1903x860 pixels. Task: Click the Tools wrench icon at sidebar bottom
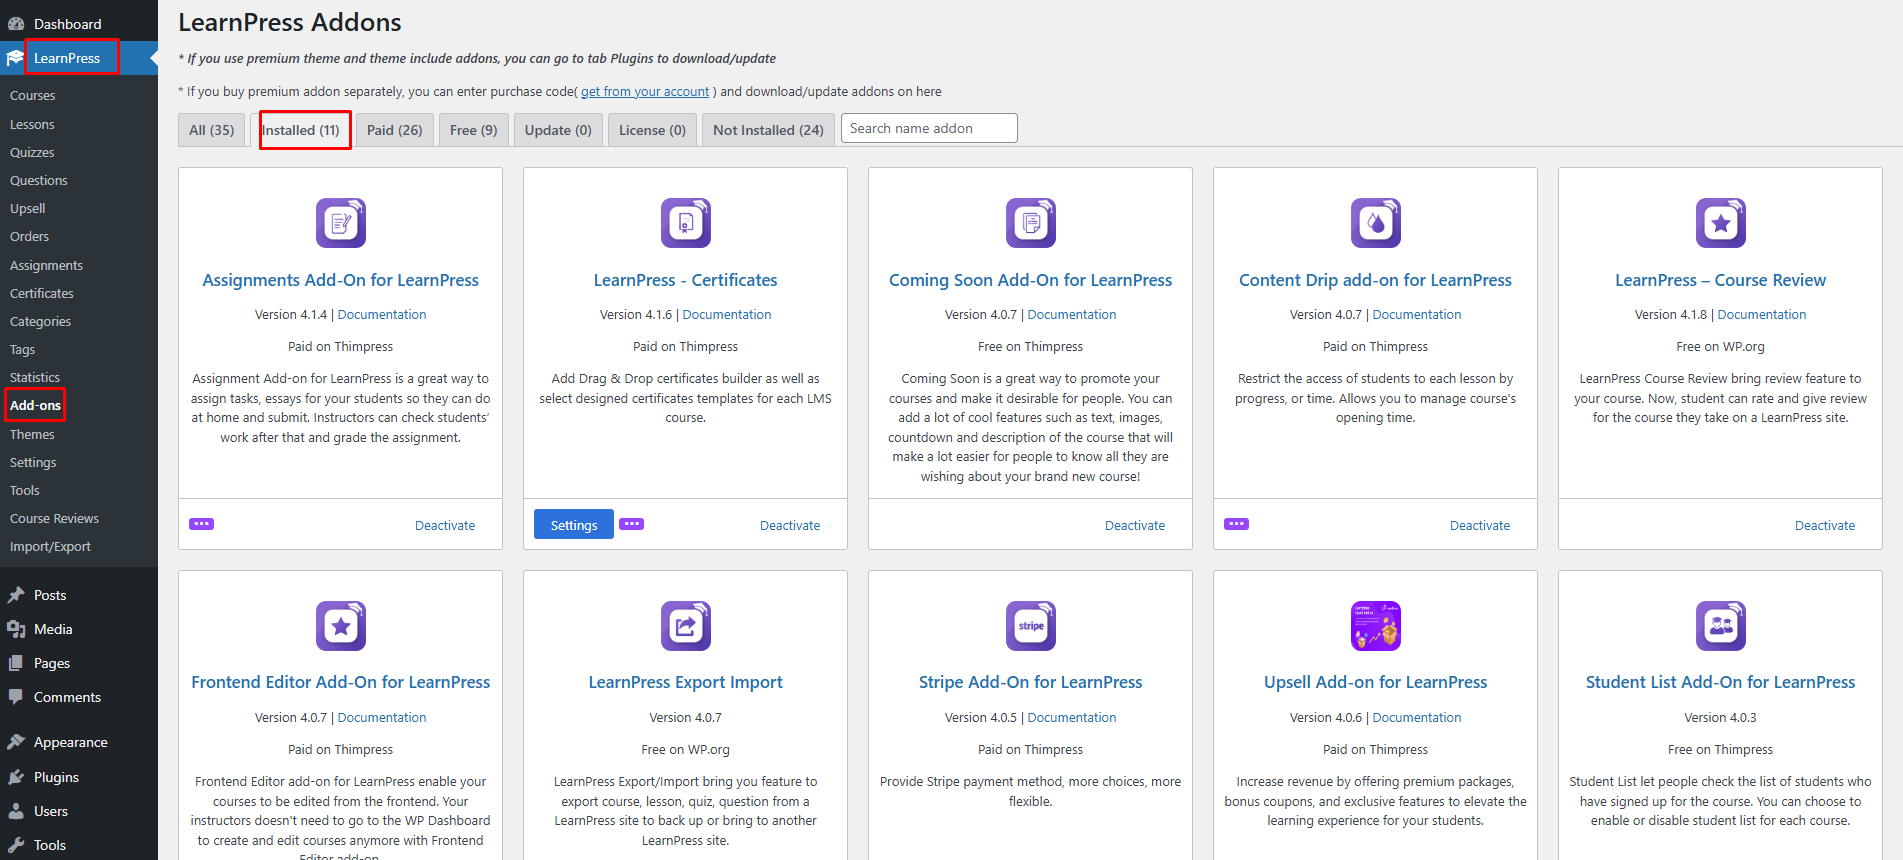[x=16, y=845]
